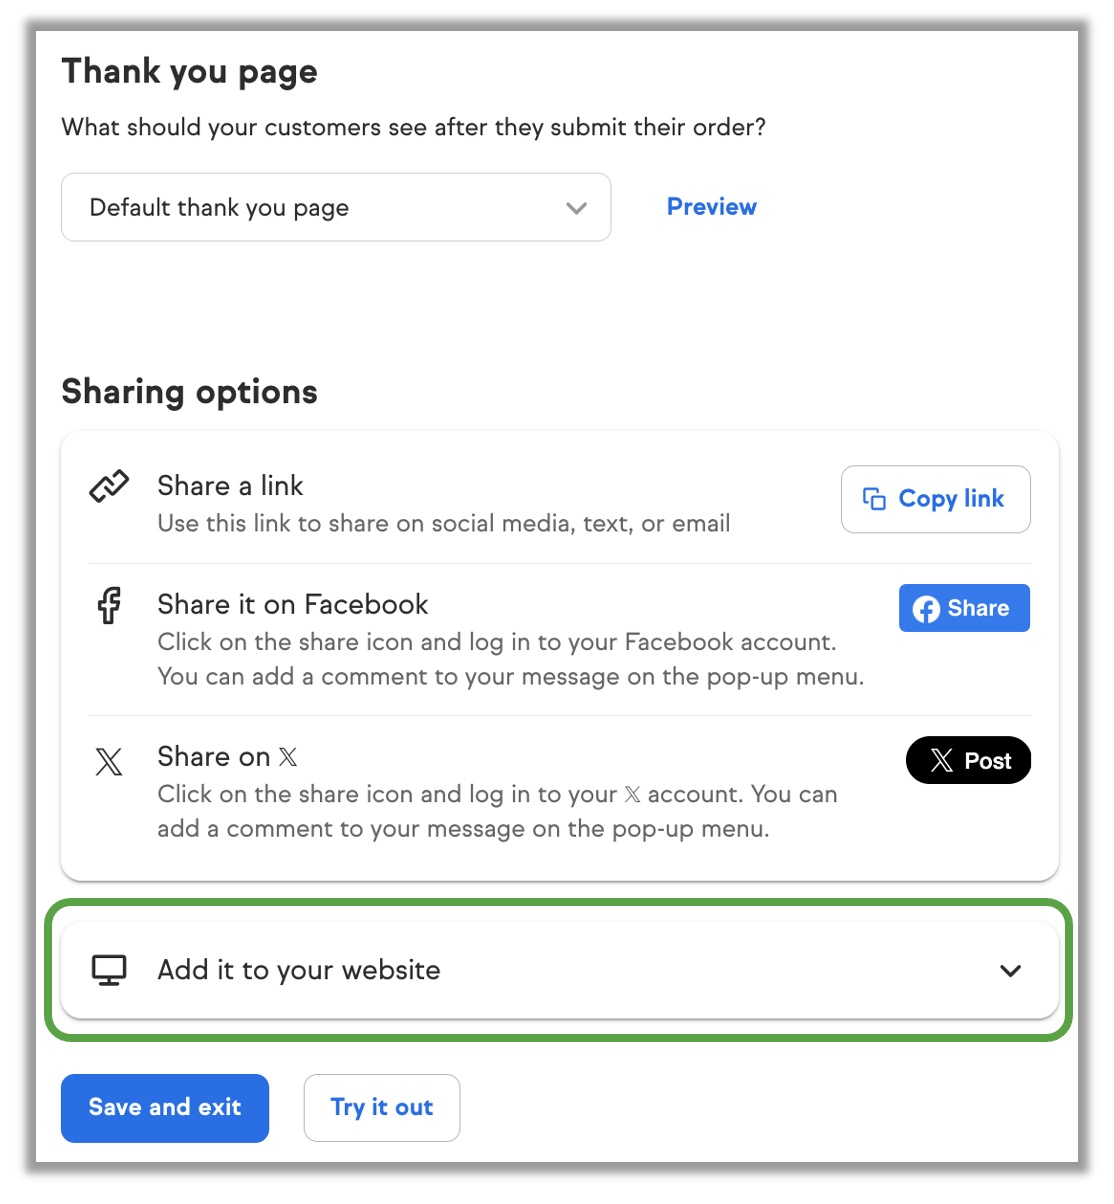Click the chevron arrow in the thank you page selector
This screenshot has width=1114, height=1204.
(576, 208)
